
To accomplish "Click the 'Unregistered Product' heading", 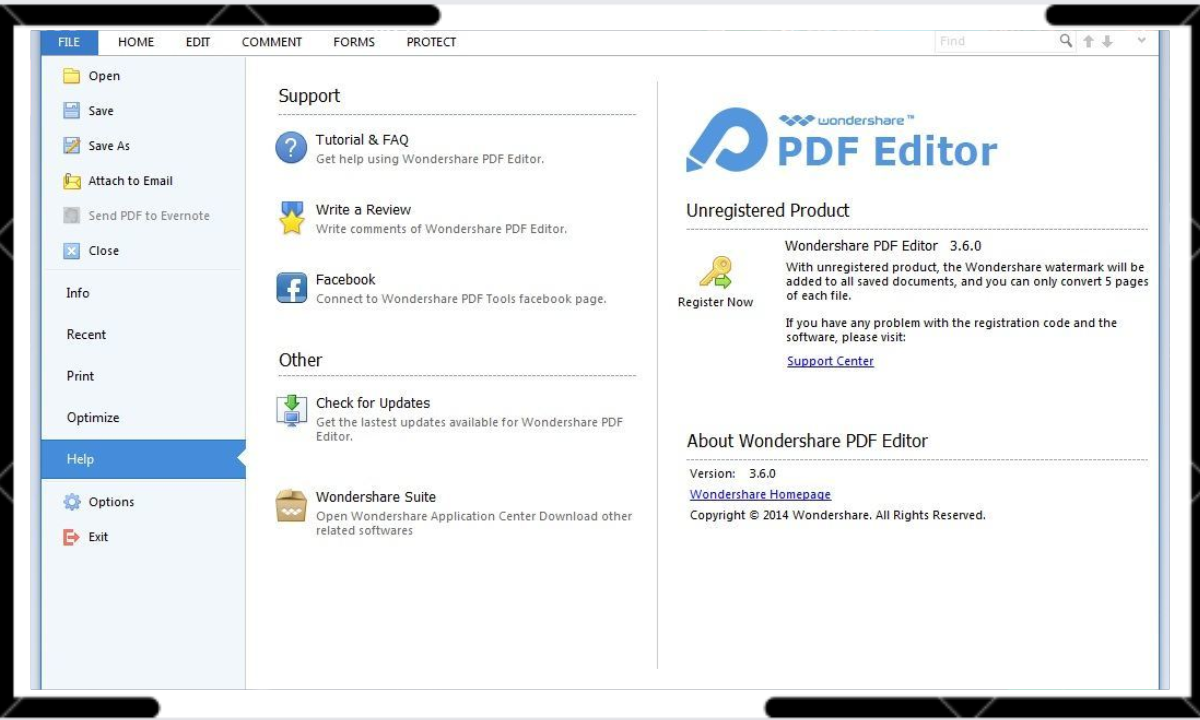I will coord(768,211).
